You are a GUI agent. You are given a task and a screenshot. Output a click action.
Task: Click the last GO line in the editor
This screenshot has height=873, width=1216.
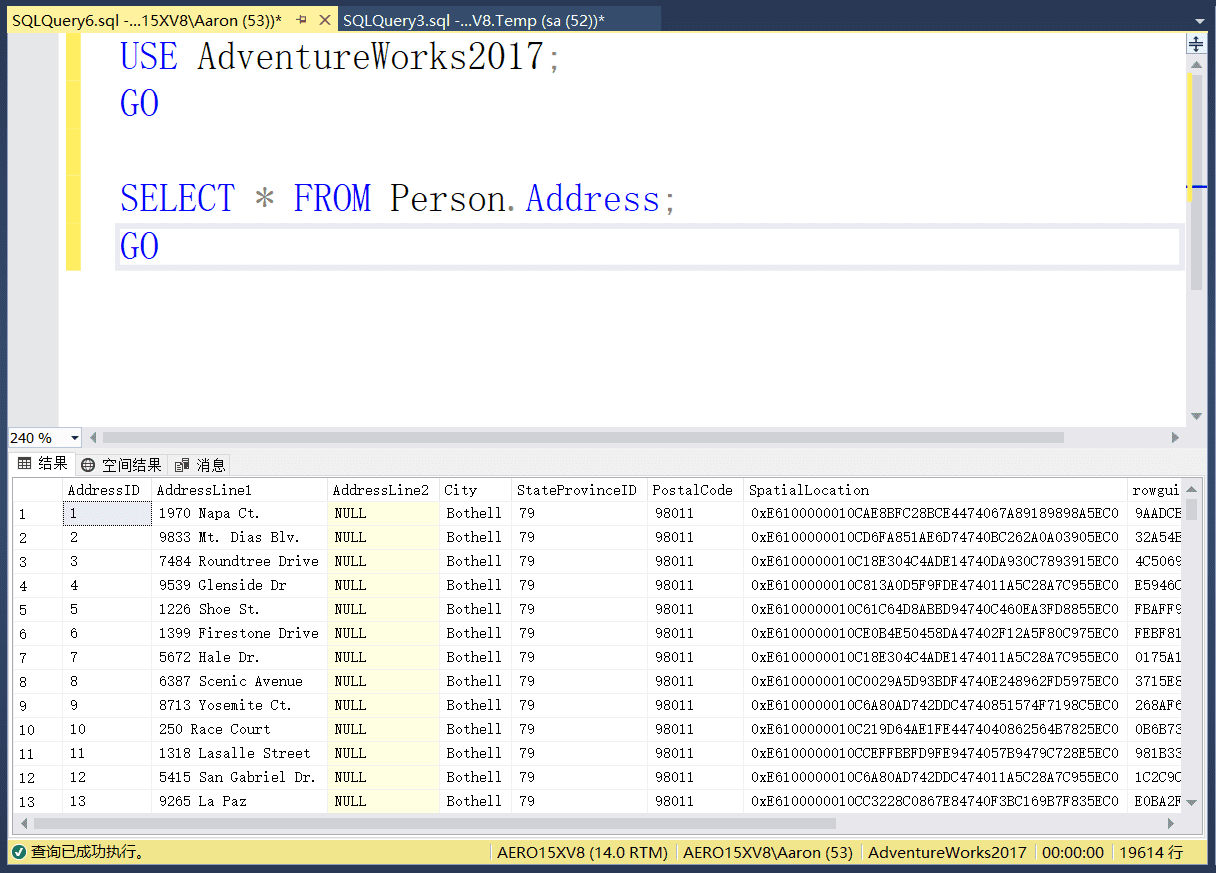point(139,246)
